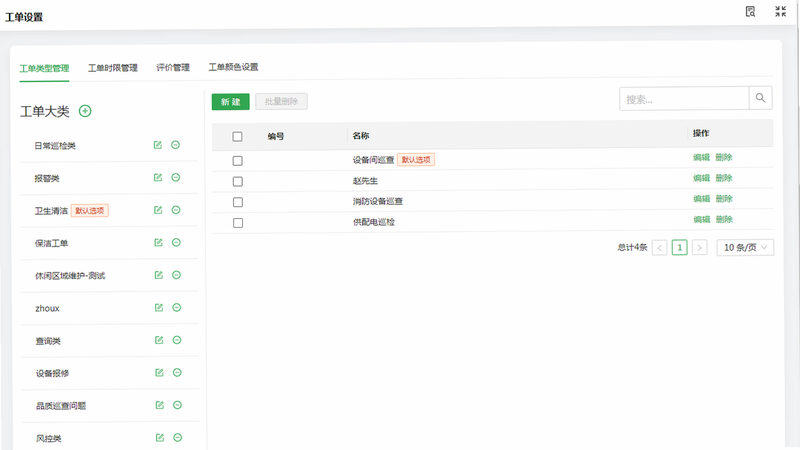This screenshot has height=450, width=800.
Task: Add a new 工单大类 with plus icon
Action: (x=85, y=111)
